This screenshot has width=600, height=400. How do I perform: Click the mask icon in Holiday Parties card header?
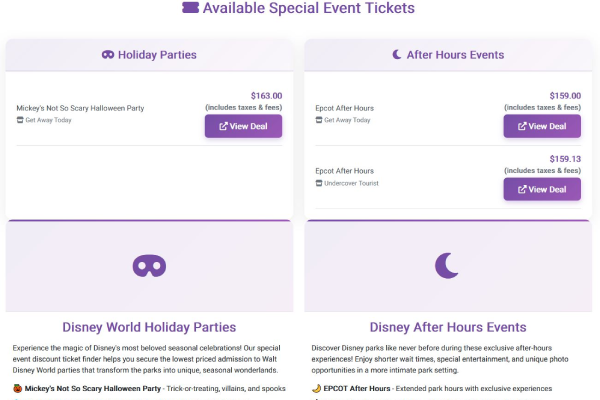(x=108, y=55)
